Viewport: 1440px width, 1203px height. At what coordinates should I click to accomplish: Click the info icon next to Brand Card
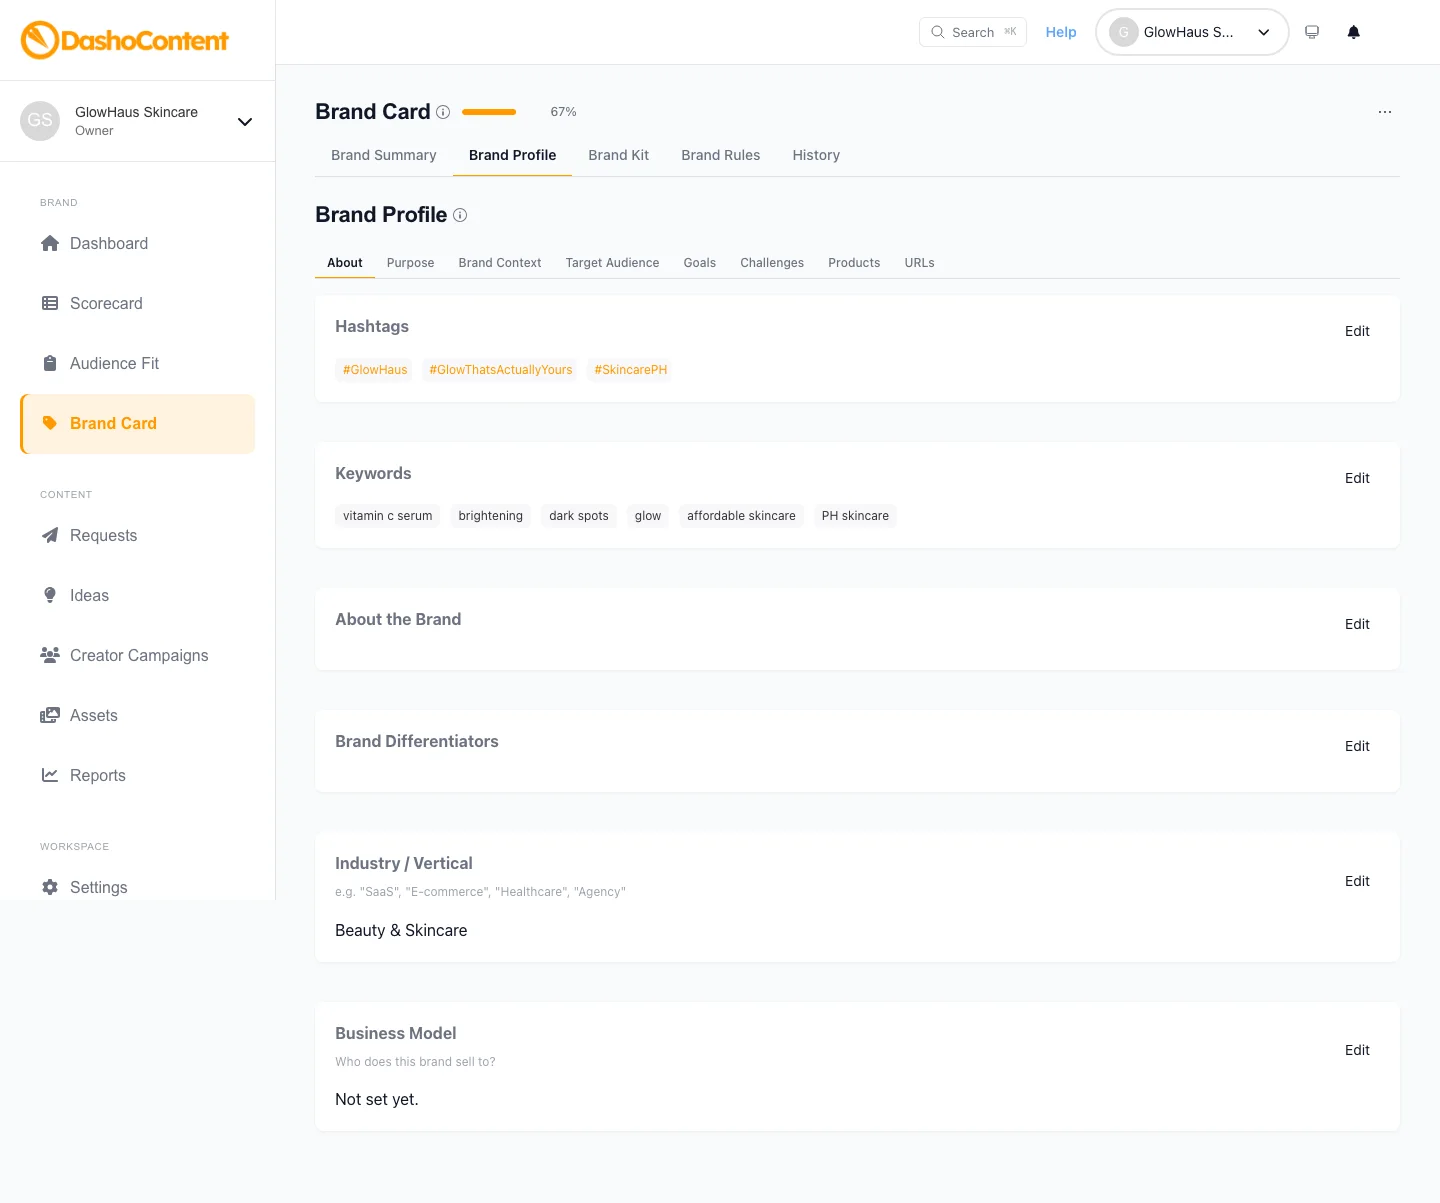coord(443,112)
